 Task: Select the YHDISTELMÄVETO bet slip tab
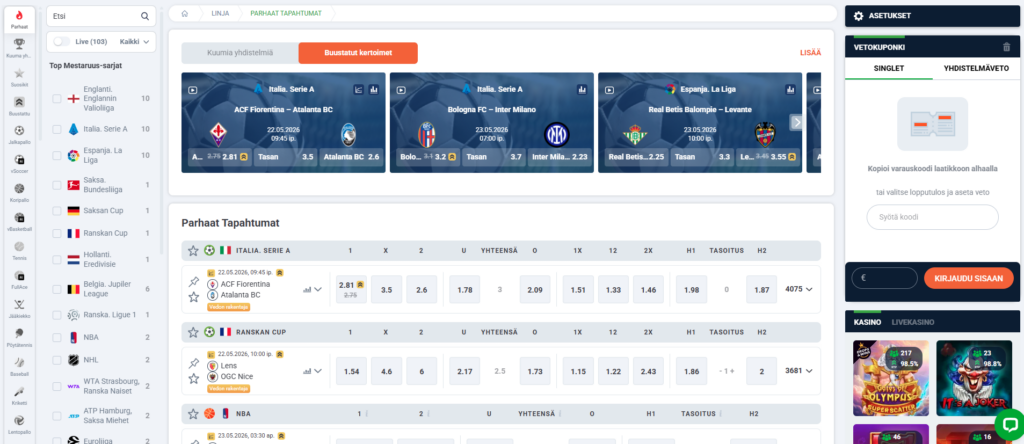(x=976, y=68)
